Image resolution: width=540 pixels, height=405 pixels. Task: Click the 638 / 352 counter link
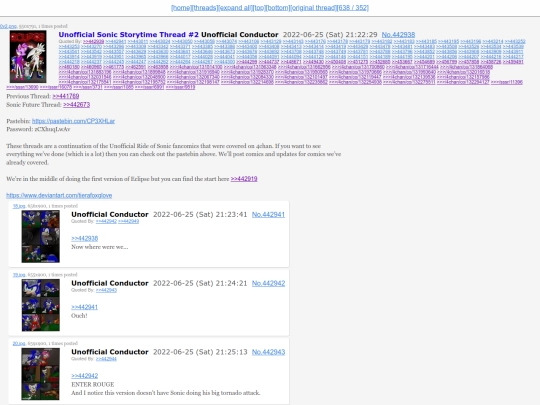(353, 8)
